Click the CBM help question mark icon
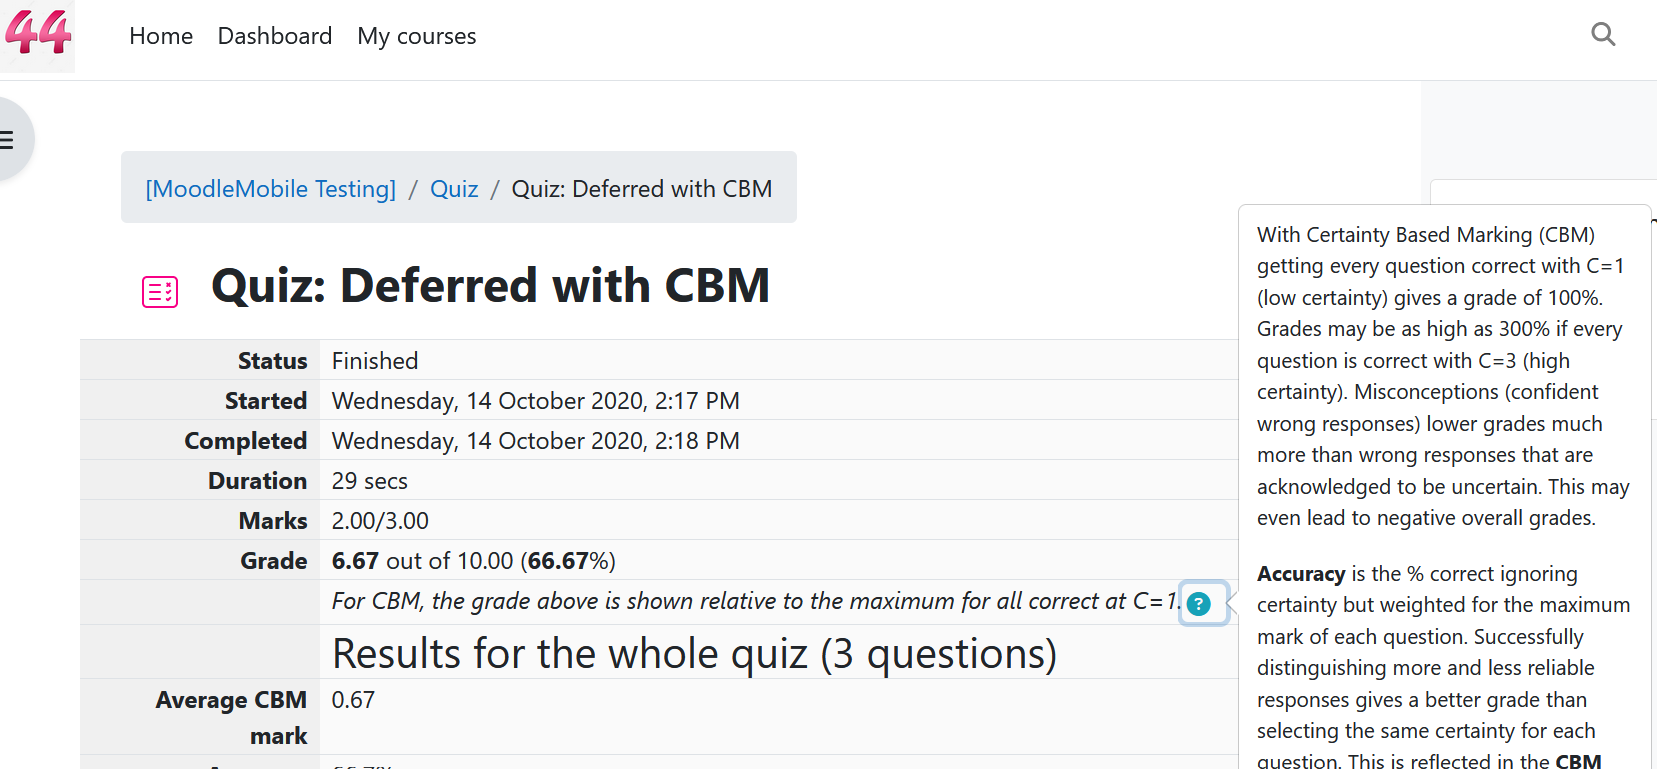Image resolution: width=1657 pixels, height=769 pixels. point(1199,603)
